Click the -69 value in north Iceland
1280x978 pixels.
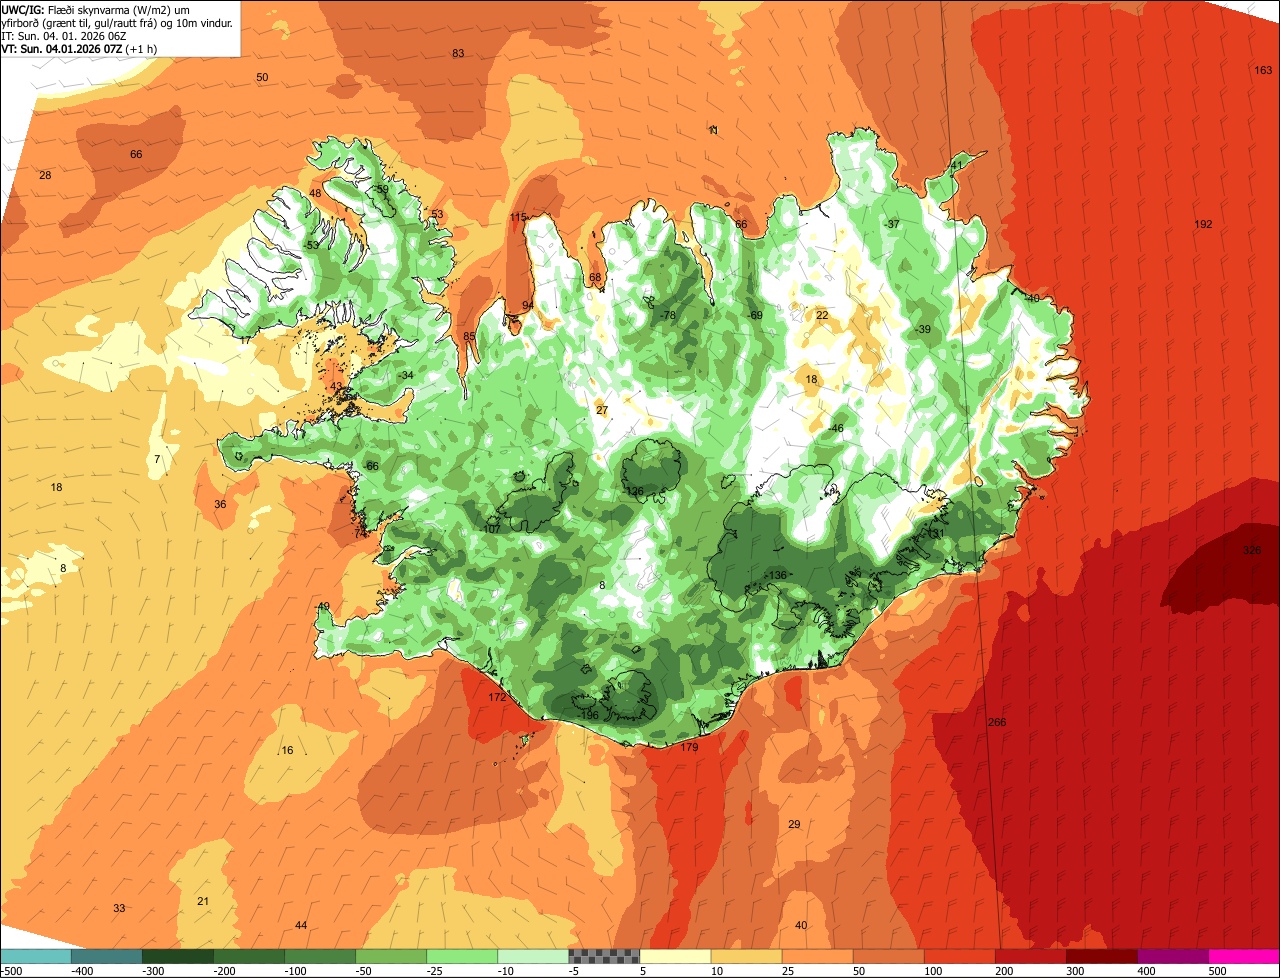[754, 315]
